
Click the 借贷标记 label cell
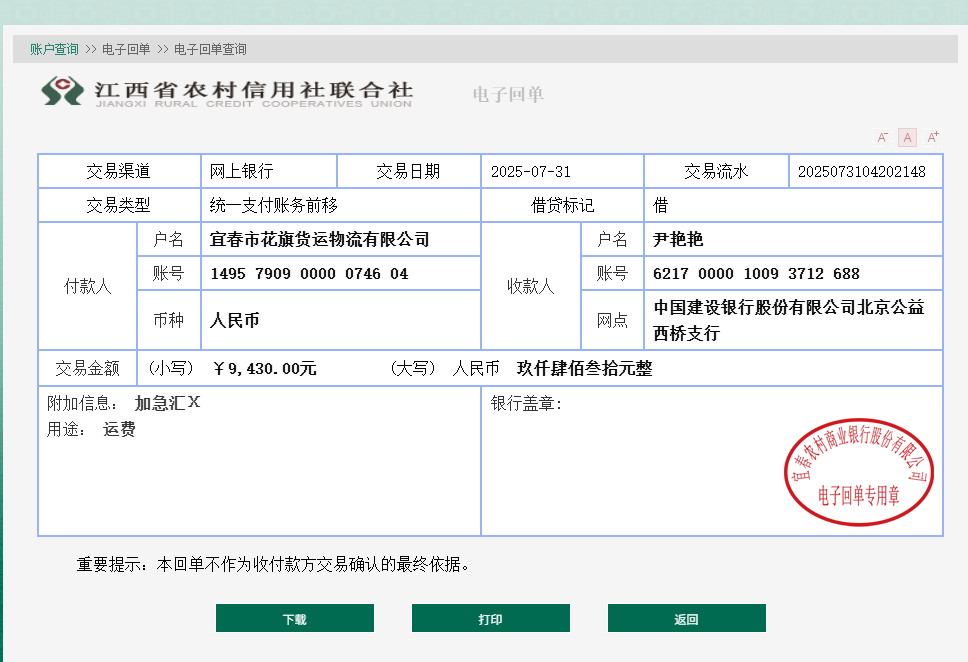562,205
